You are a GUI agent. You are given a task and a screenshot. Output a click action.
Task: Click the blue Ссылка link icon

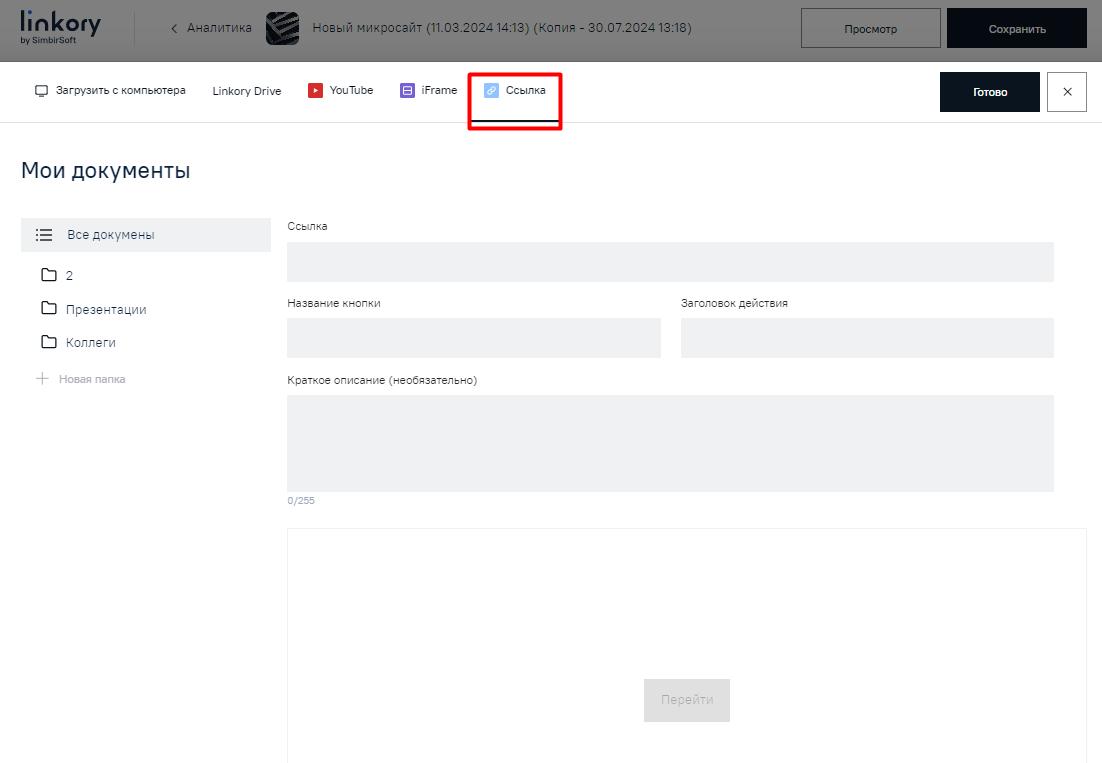pyautogui.click(x=491, y=91)
